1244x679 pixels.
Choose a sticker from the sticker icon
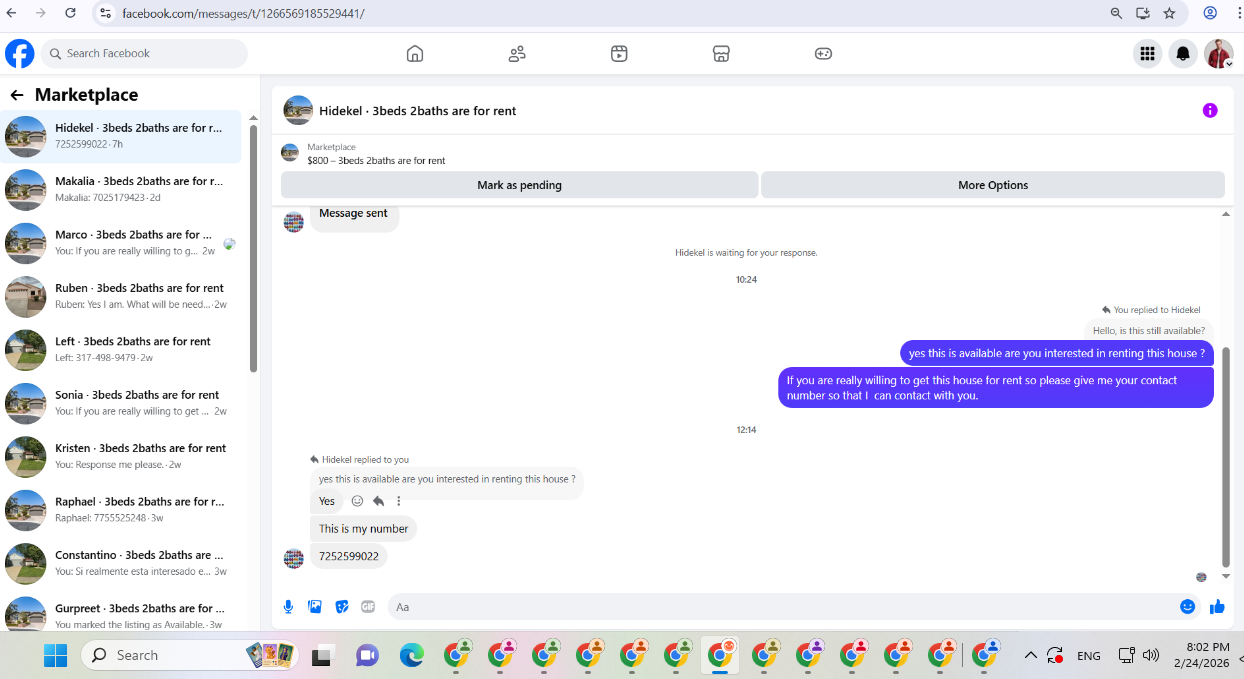pyautogui.click(x=342, y=606)
